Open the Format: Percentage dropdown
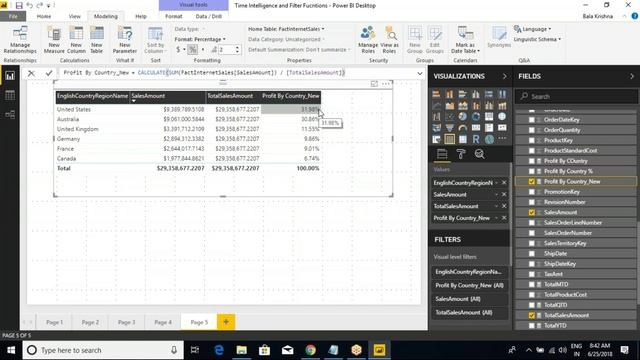Viewport: 640px width, 360px height. tap(200, 39)
